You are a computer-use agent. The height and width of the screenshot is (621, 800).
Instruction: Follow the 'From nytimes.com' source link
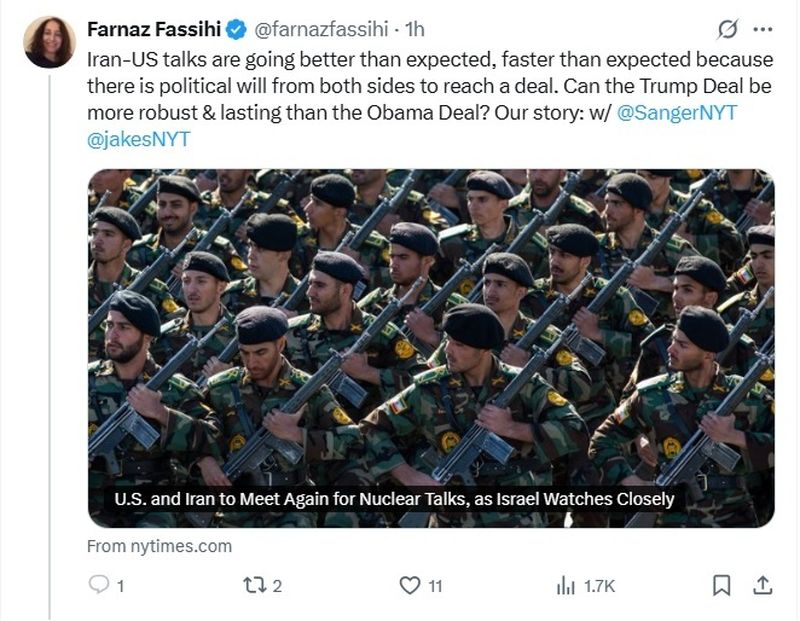pos(159,546)
